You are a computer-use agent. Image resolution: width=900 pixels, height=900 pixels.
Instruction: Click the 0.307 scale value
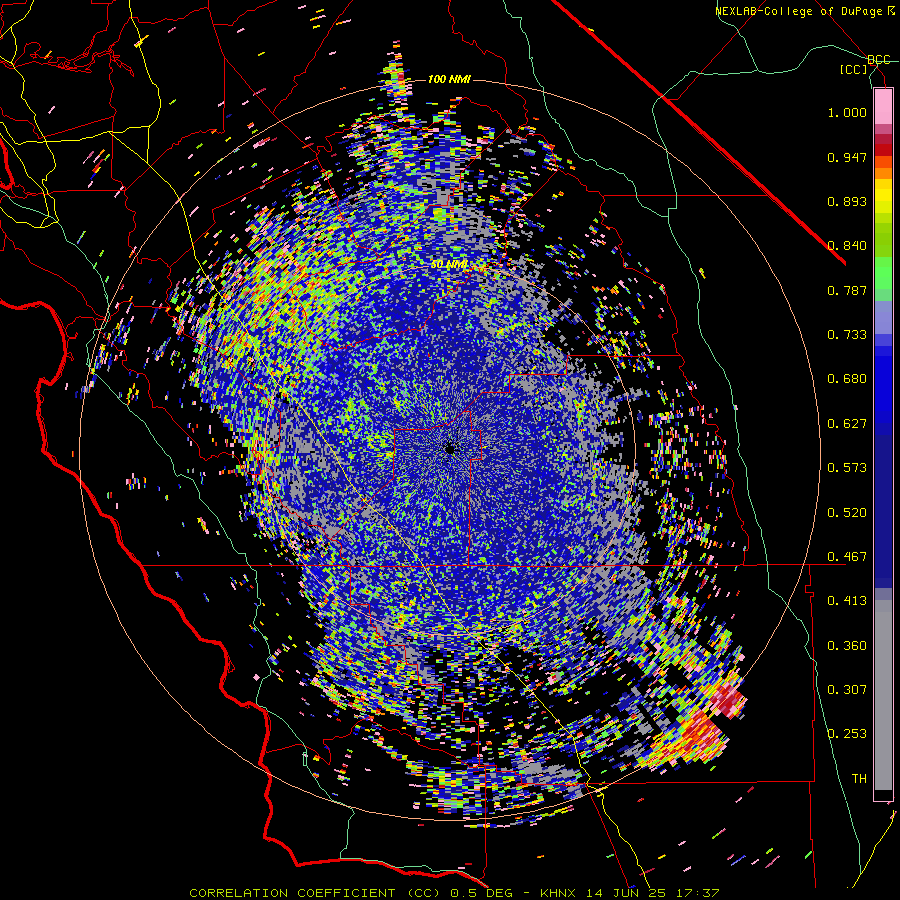pyautogui.click(x=847, y=690)
